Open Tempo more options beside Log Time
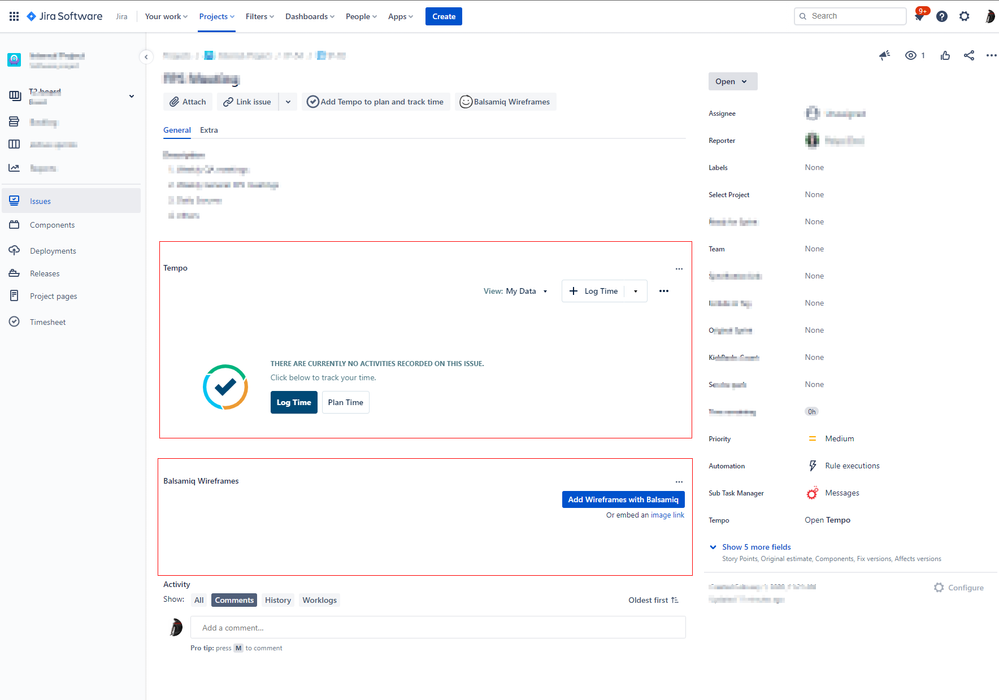The height and width of the screenshot is (700, 999). coord(664,291)
